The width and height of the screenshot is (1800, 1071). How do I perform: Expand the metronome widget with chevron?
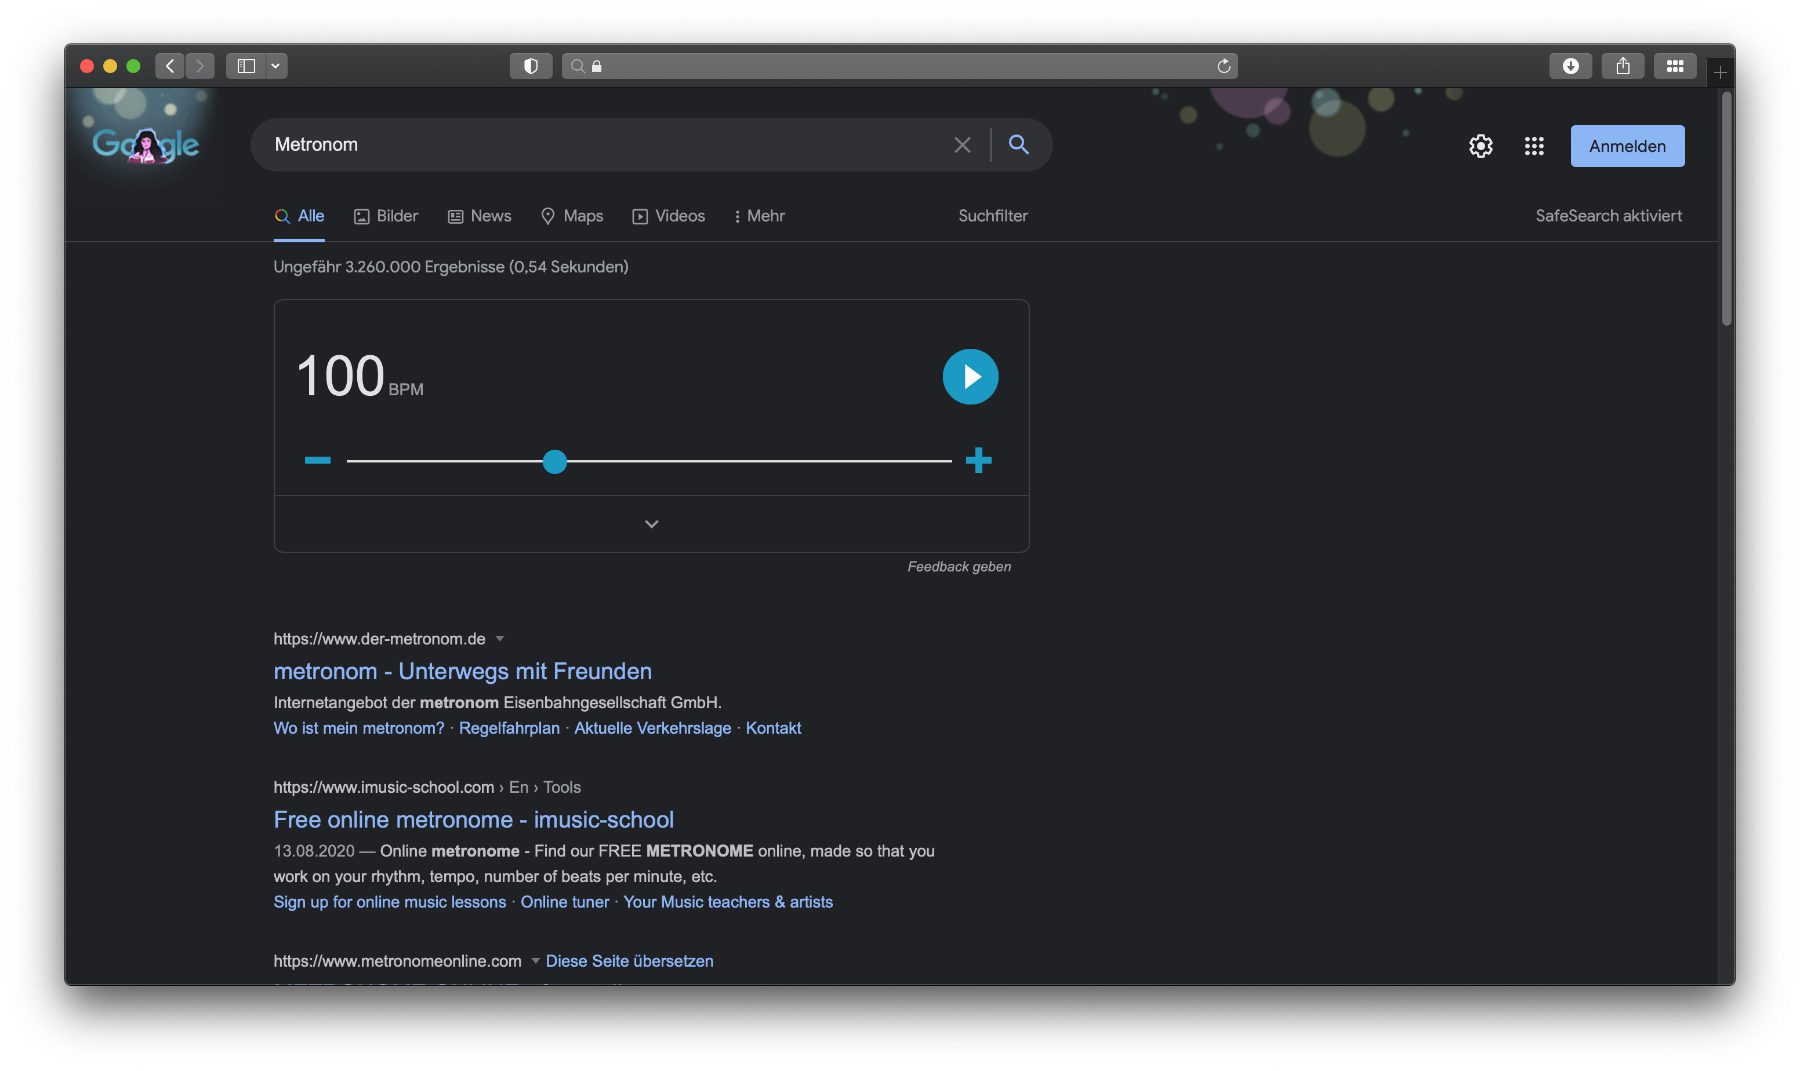[x=651, y=524]
